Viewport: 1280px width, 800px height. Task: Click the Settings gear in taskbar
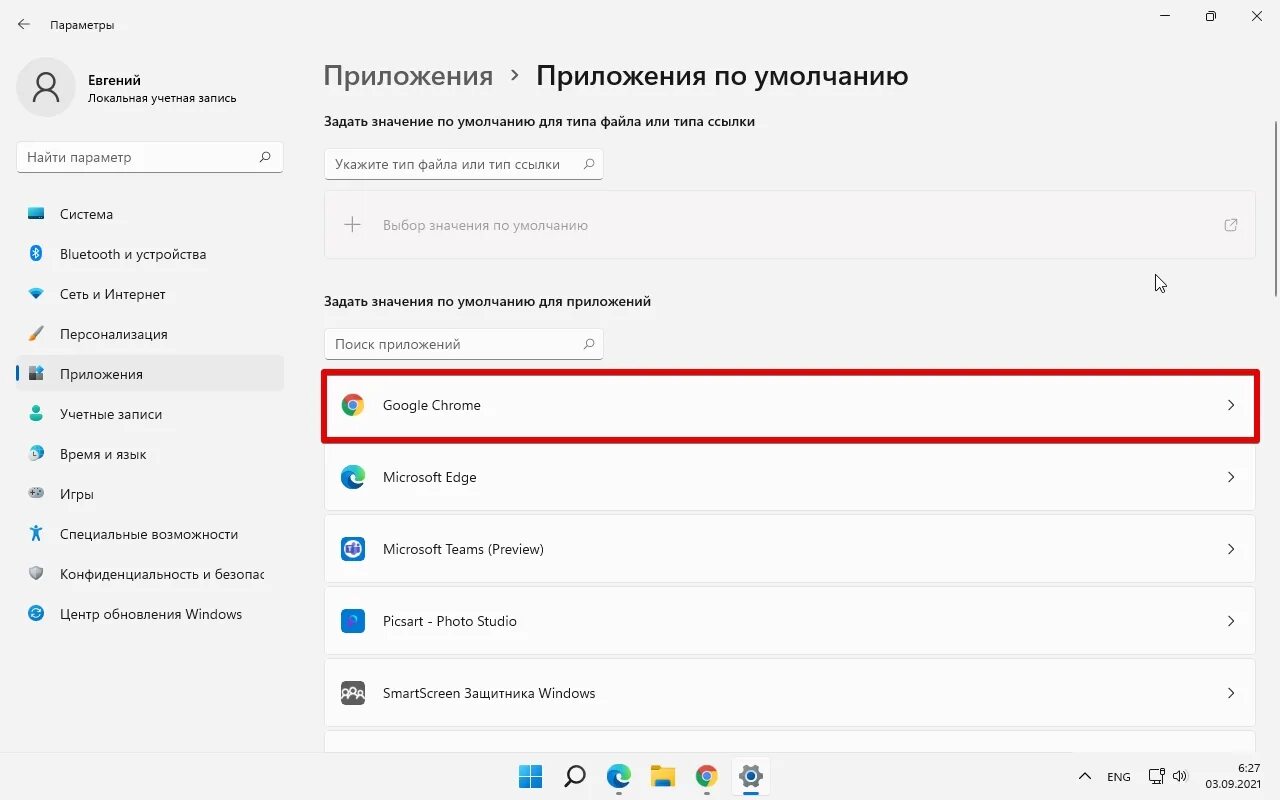[x=751, y=776]
